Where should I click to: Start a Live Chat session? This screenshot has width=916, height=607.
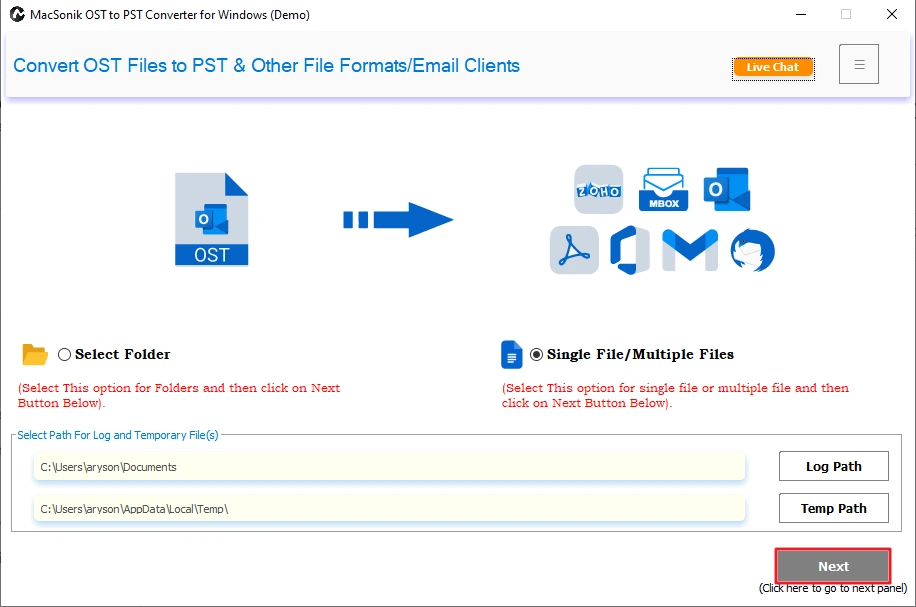tap(773, 67)
